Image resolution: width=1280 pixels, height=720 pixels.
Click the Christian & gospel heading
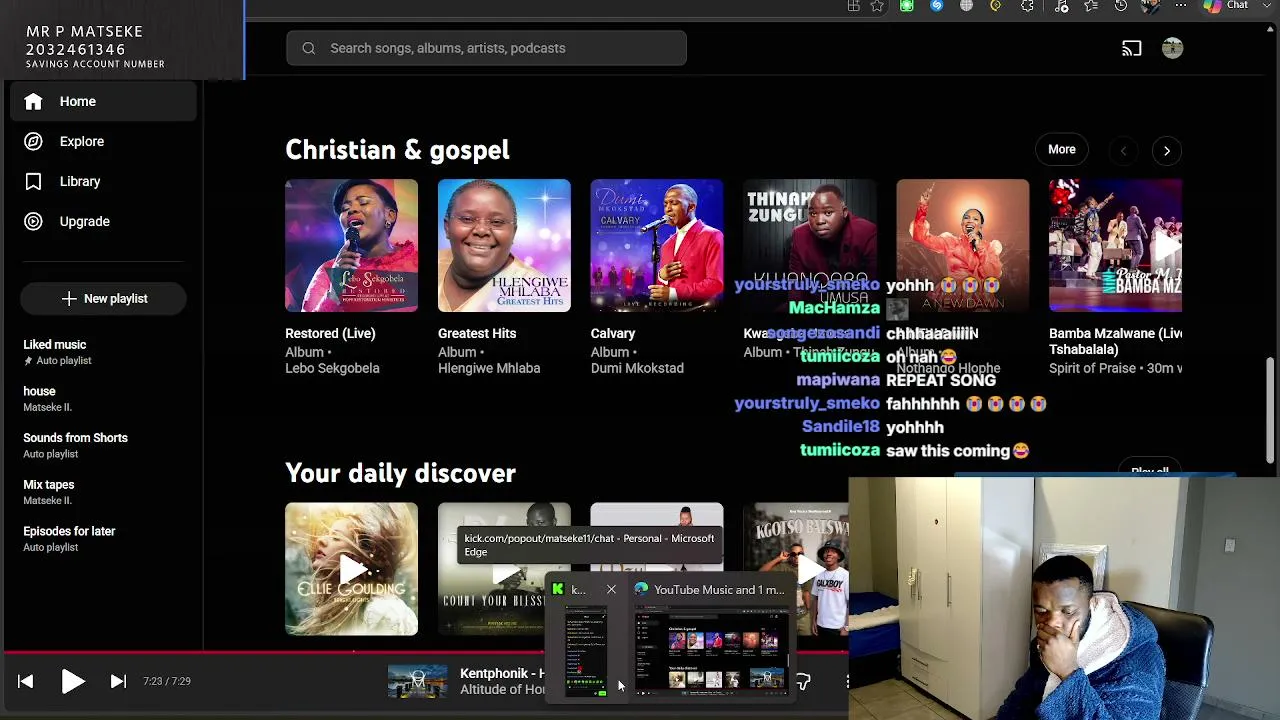tap(397, 150)
